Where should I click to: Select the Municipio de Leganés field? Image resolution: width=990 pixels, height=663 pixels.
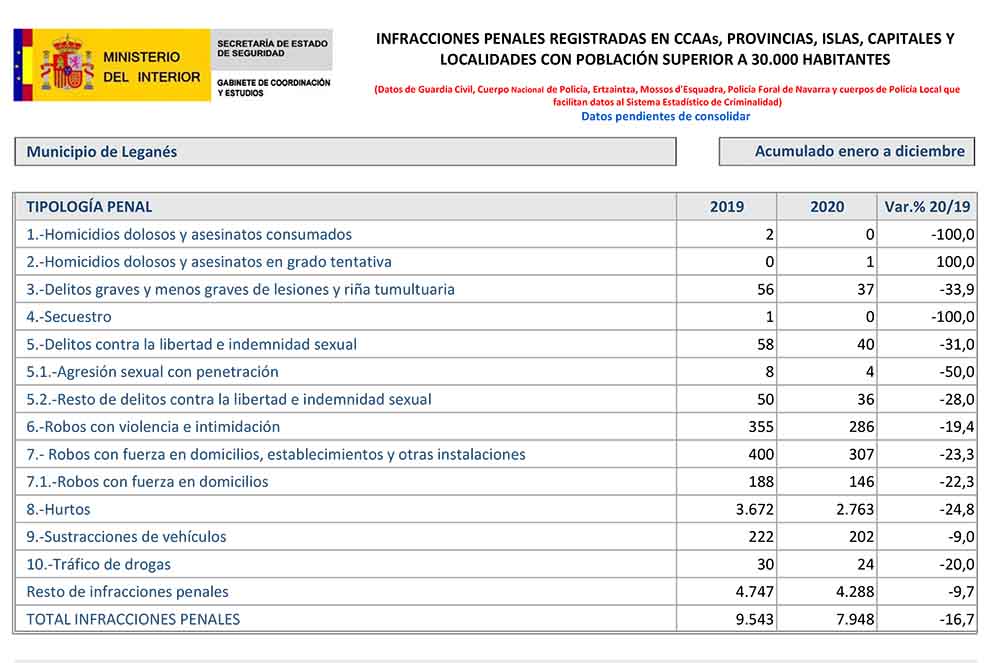[x=345, y=152]
